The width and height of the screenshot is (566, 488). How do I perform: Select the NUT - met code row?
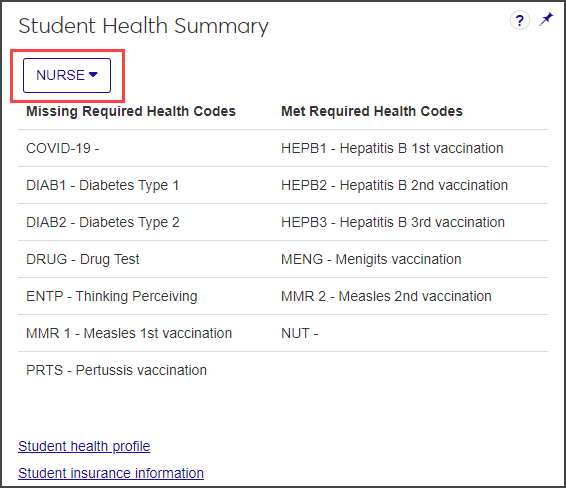299,333
